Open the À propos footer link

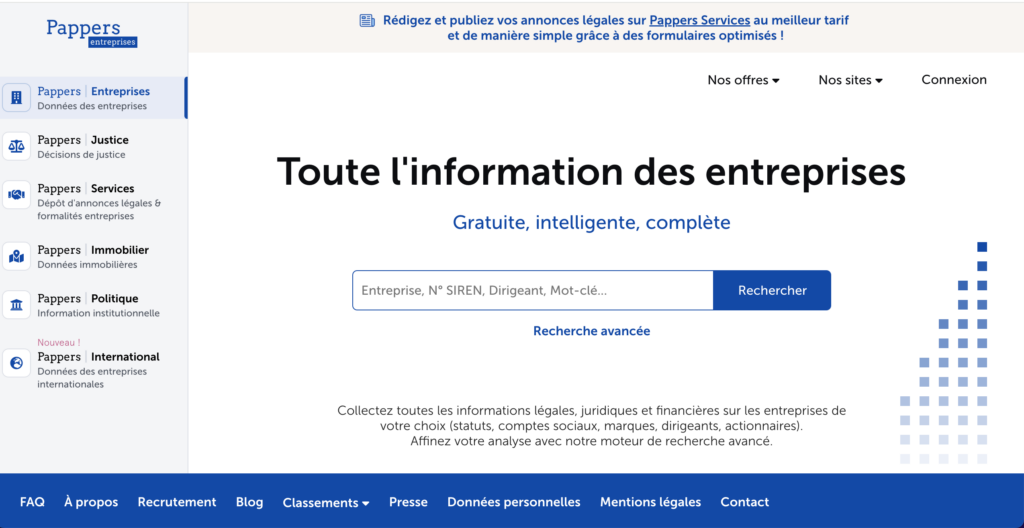91,502
